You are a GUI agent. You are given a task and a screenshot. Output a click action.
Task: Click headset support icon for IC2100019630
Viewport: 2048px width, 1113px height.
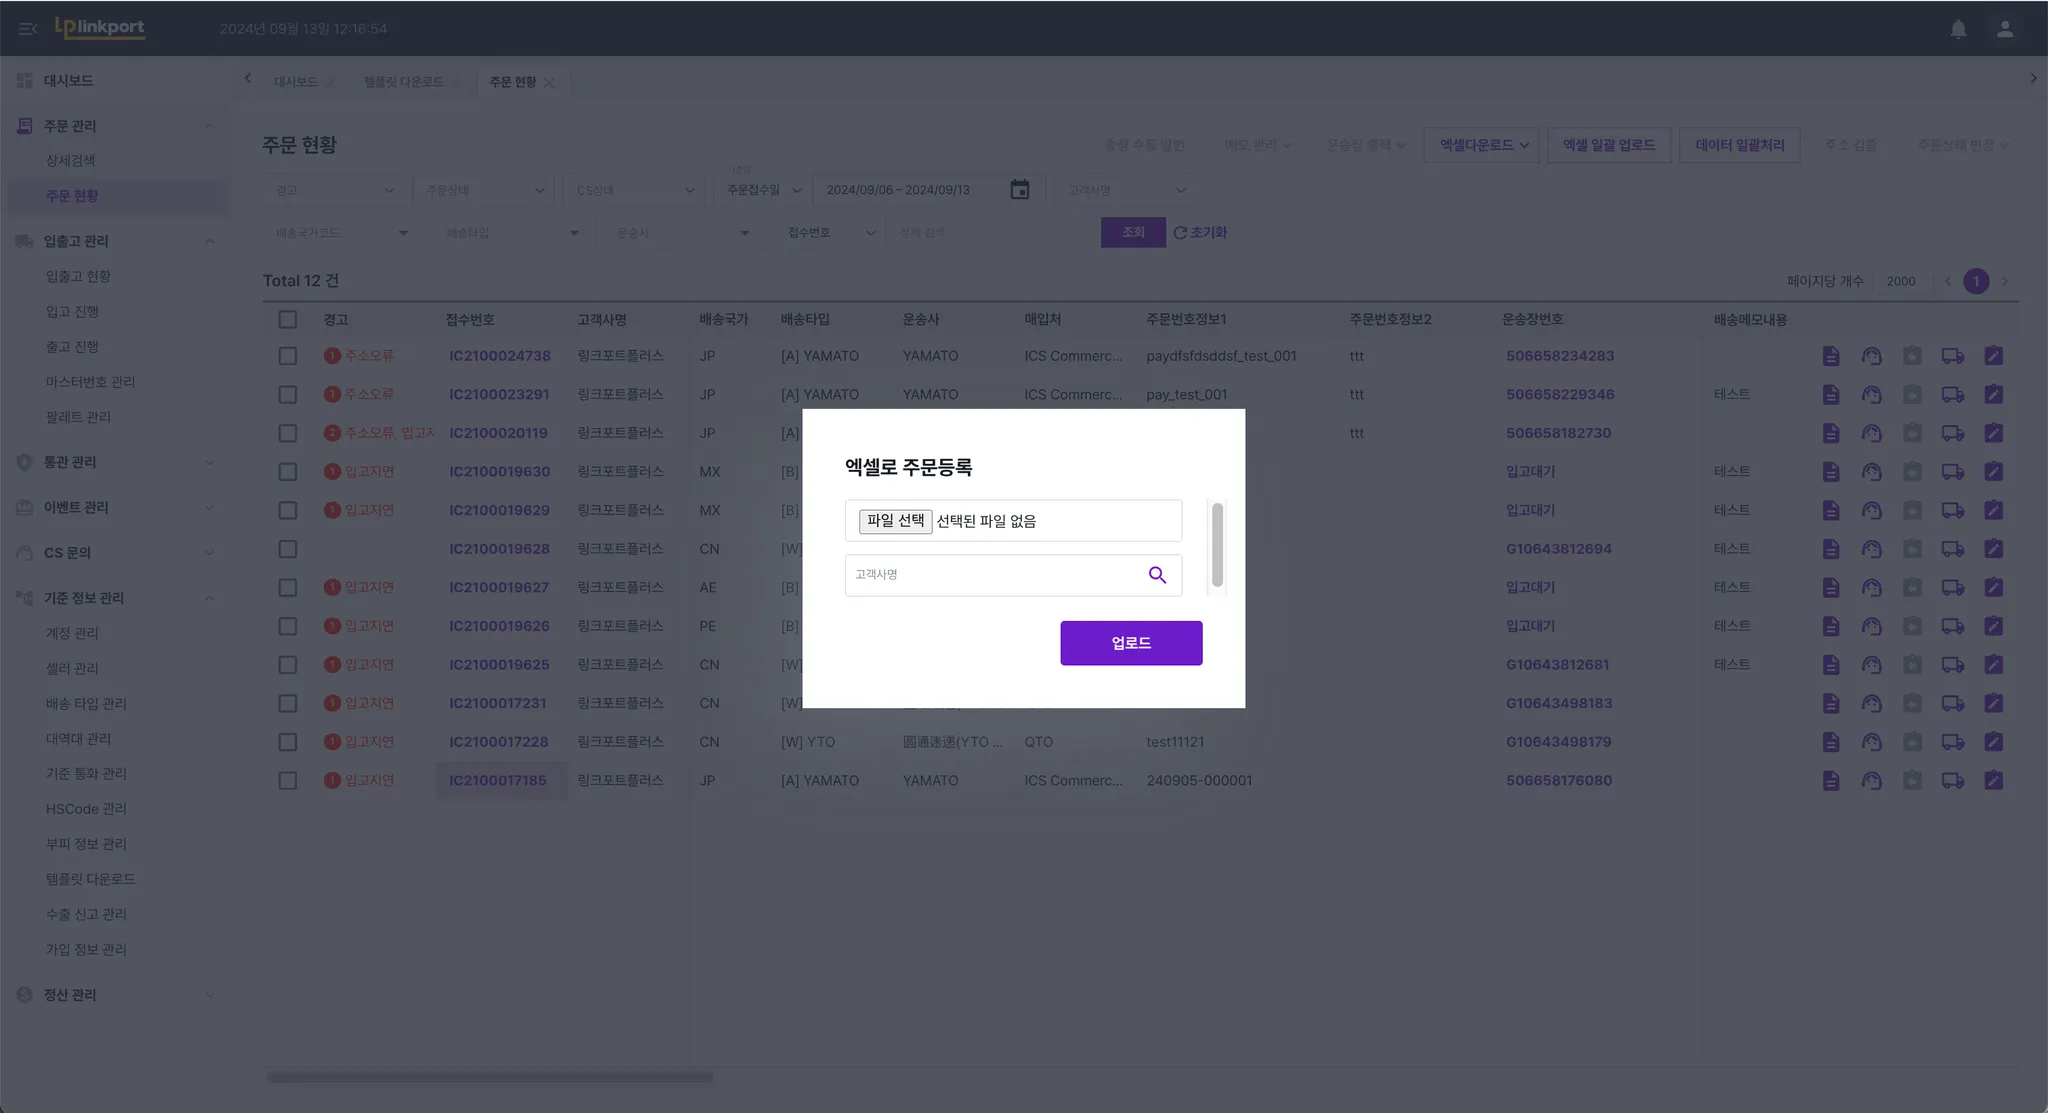(x=1871, y=472)
